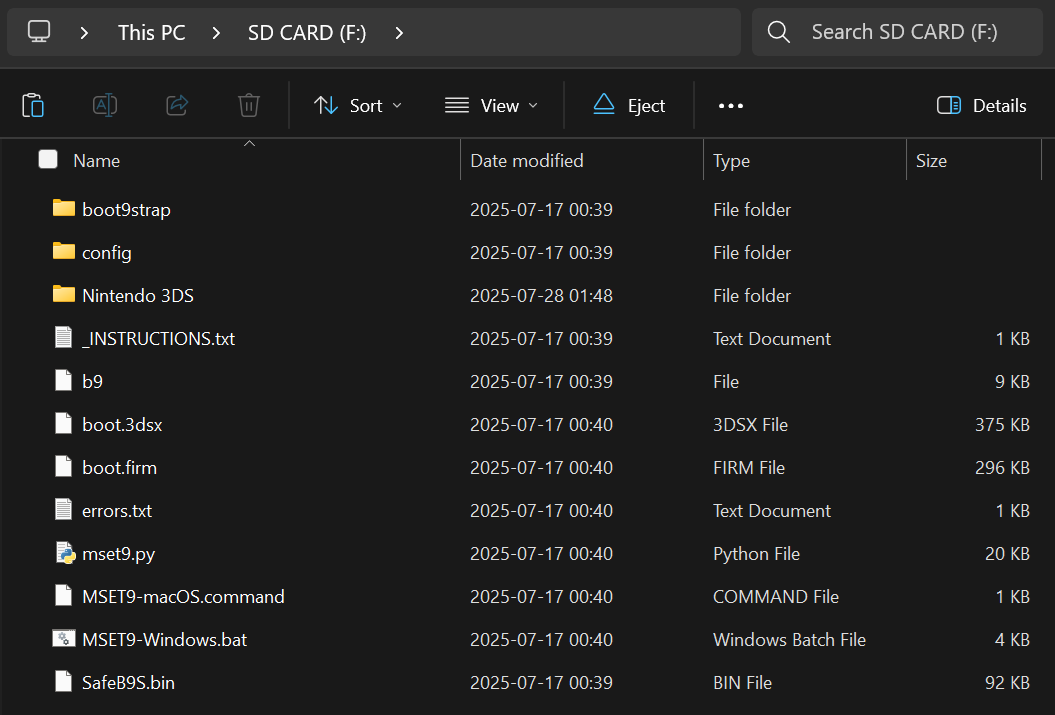
Task: Click the MSET9-Windows.bat batch file icon
Action: (64, 639)
